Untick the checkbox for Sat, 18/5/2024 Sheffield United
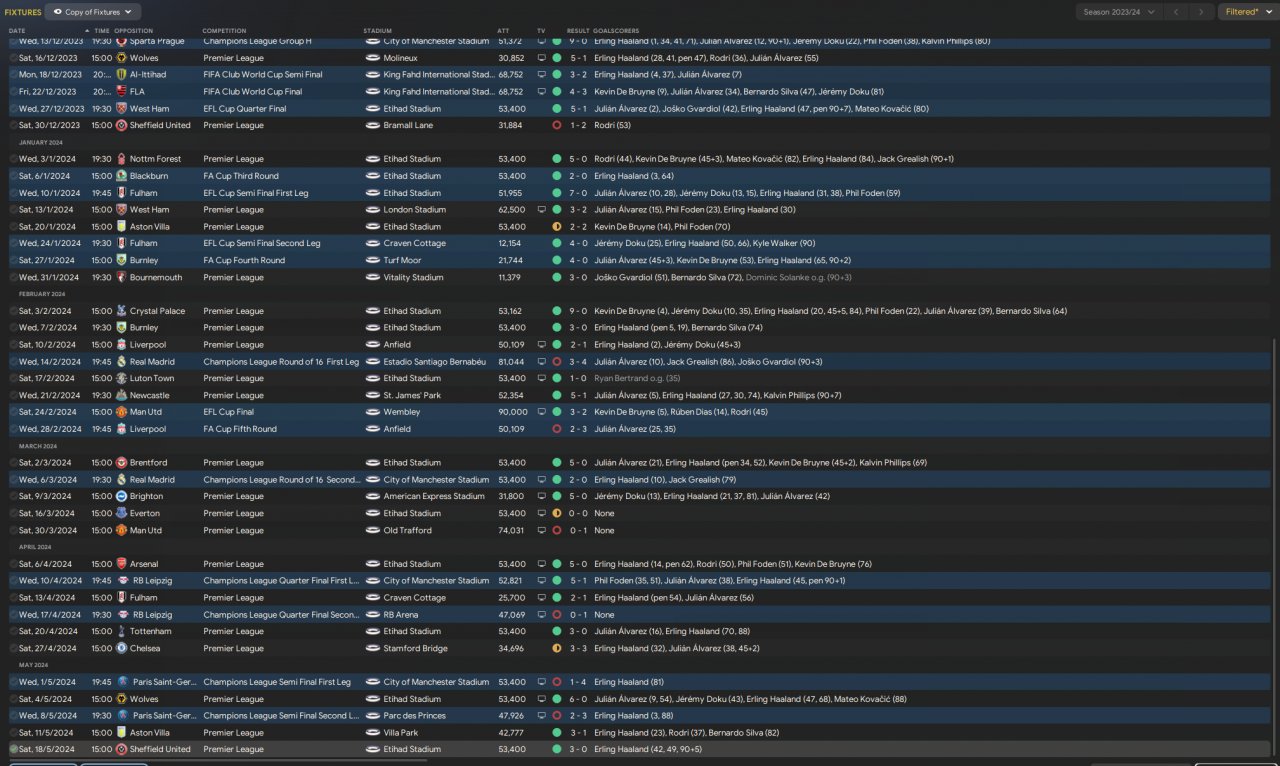This screenshot has width=1280, height=766. [13, 749]
